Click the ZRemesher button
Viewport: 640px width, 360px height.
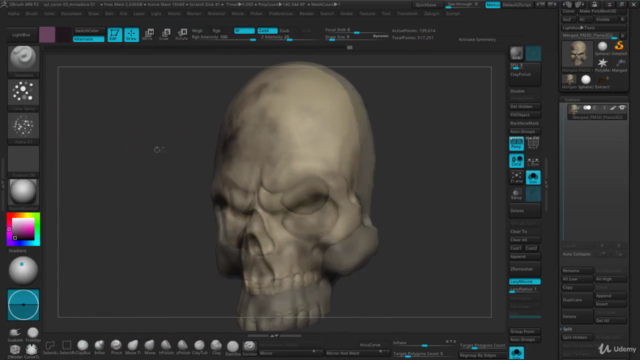tap(524, 269)
